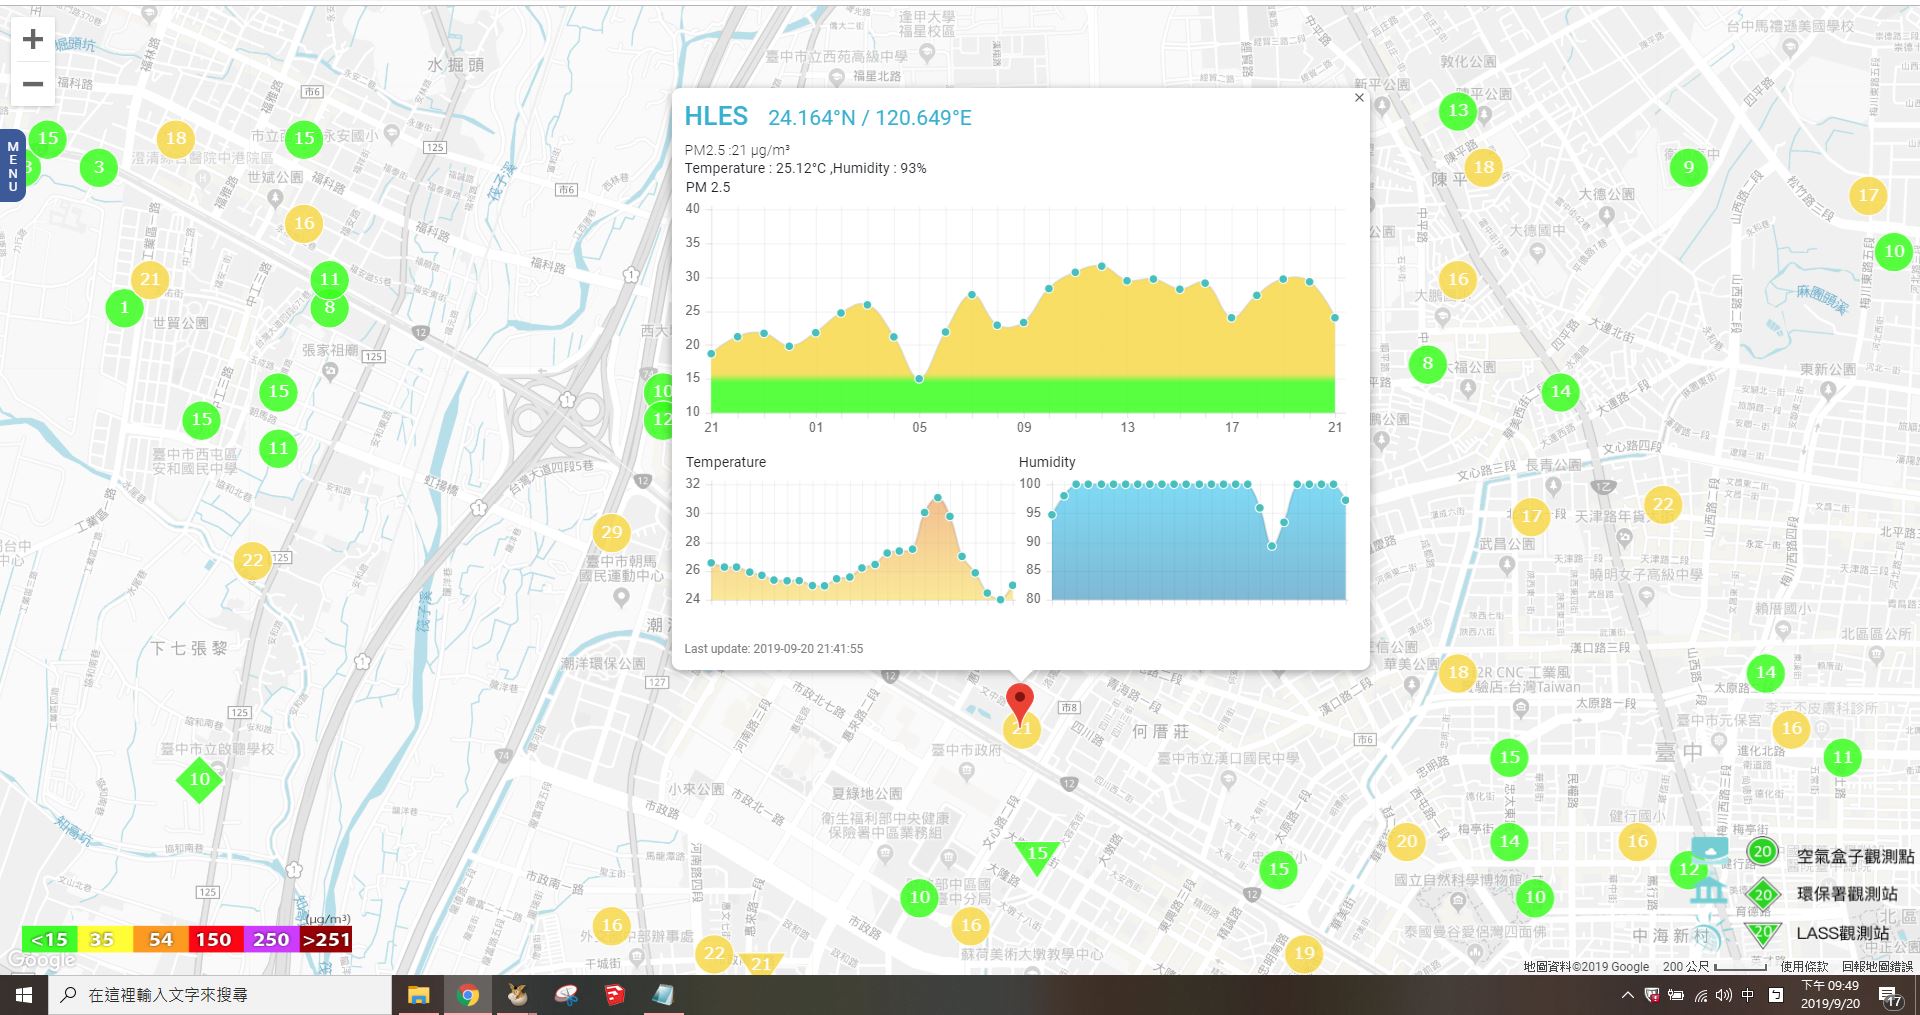Screen dimensions: 1920x1015
Task: Click the red 150 legend color block
Action: 214,939
